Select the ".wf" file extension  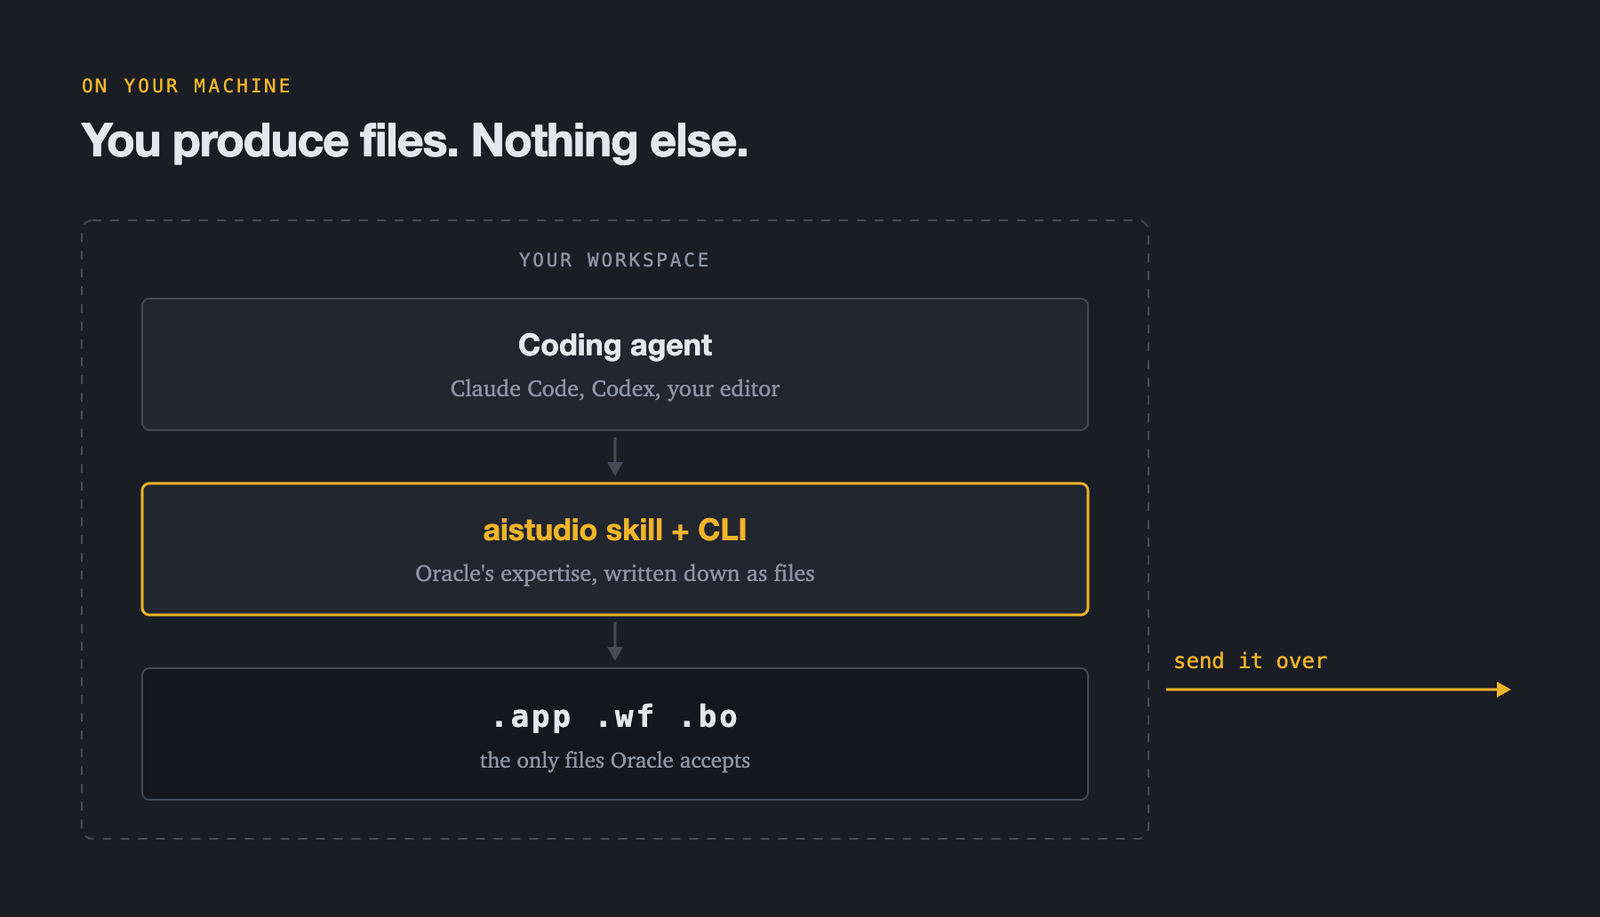tap(625, 717)
